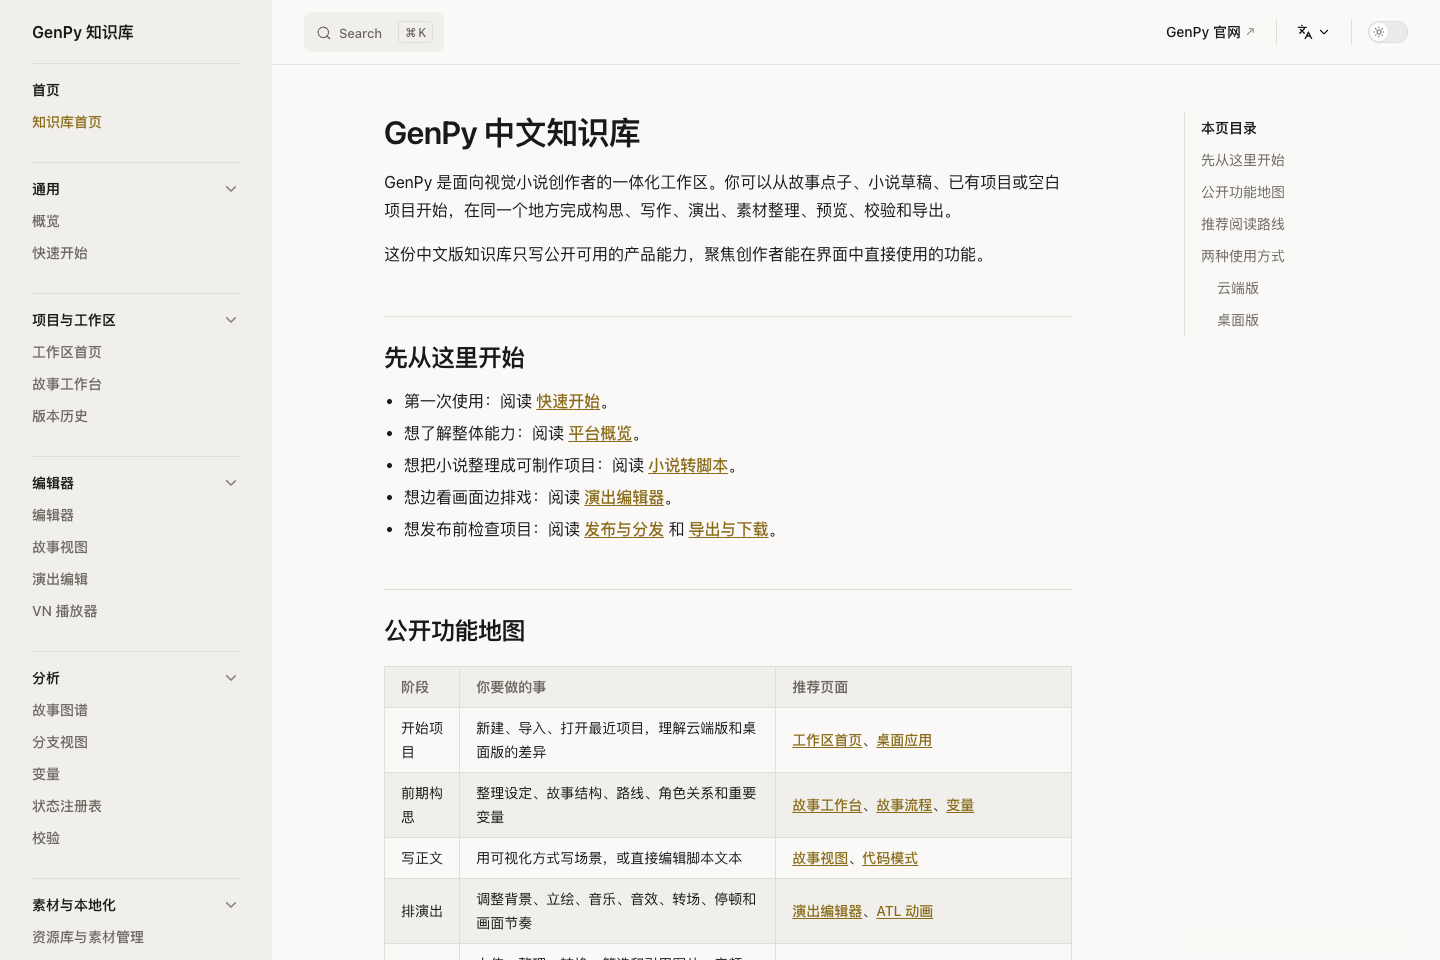Click the search magnifier icon
1440x960 pixels.
coord(324,33)
